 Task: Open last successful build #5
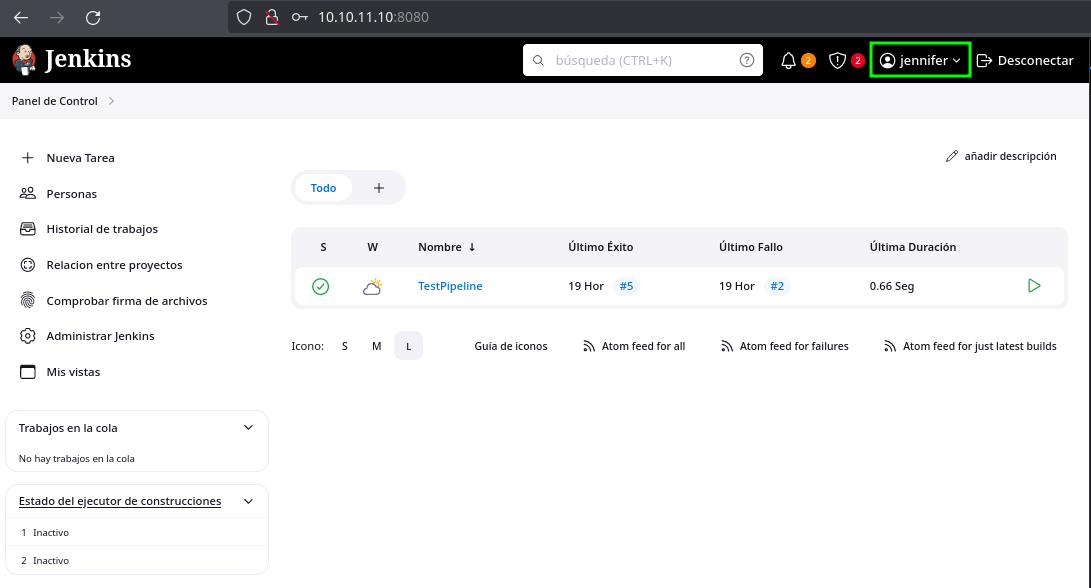pyautogui.click(x=626, y=286)
